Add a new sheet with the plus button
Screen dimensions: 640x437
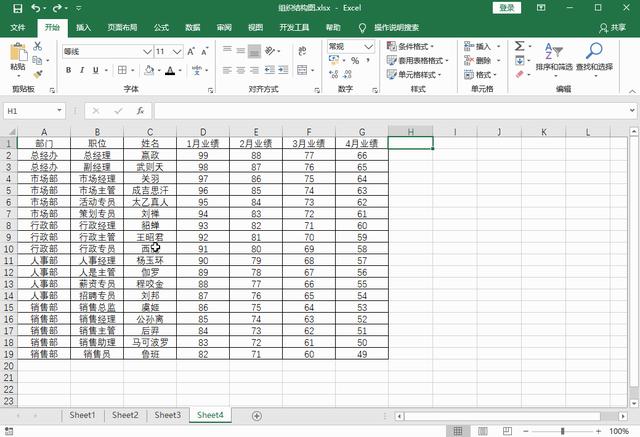257,416
